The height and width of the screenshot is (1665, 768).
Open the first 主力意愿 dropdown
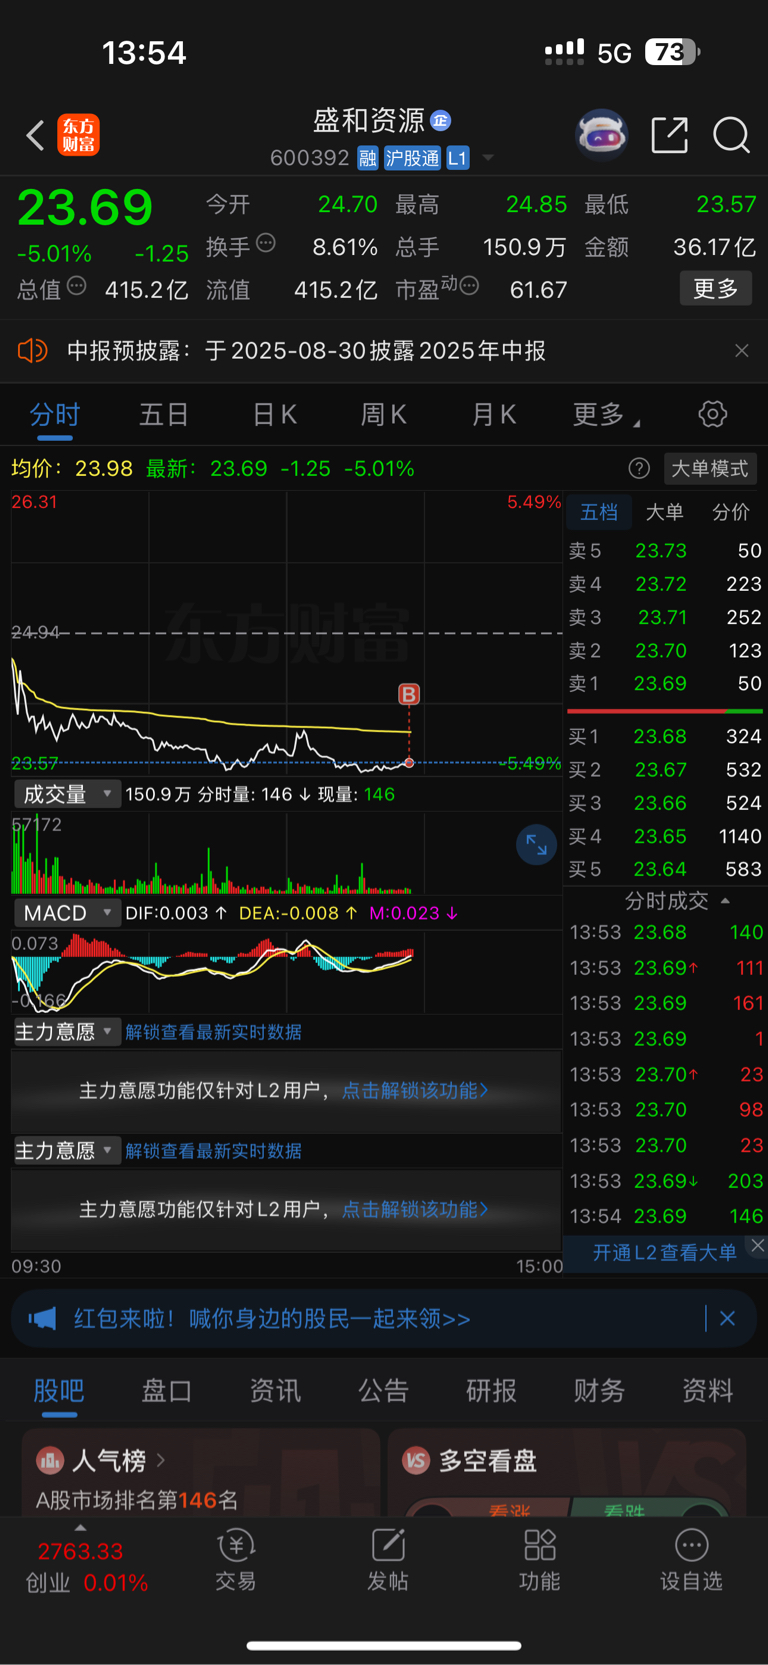coord(67,1032)
